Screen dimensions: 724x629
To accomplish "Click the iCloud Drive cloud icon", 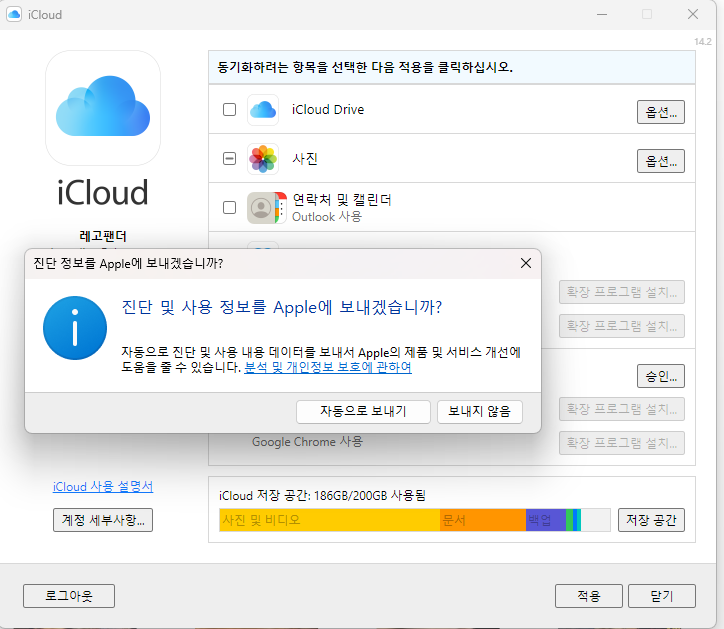I will 263,110.
